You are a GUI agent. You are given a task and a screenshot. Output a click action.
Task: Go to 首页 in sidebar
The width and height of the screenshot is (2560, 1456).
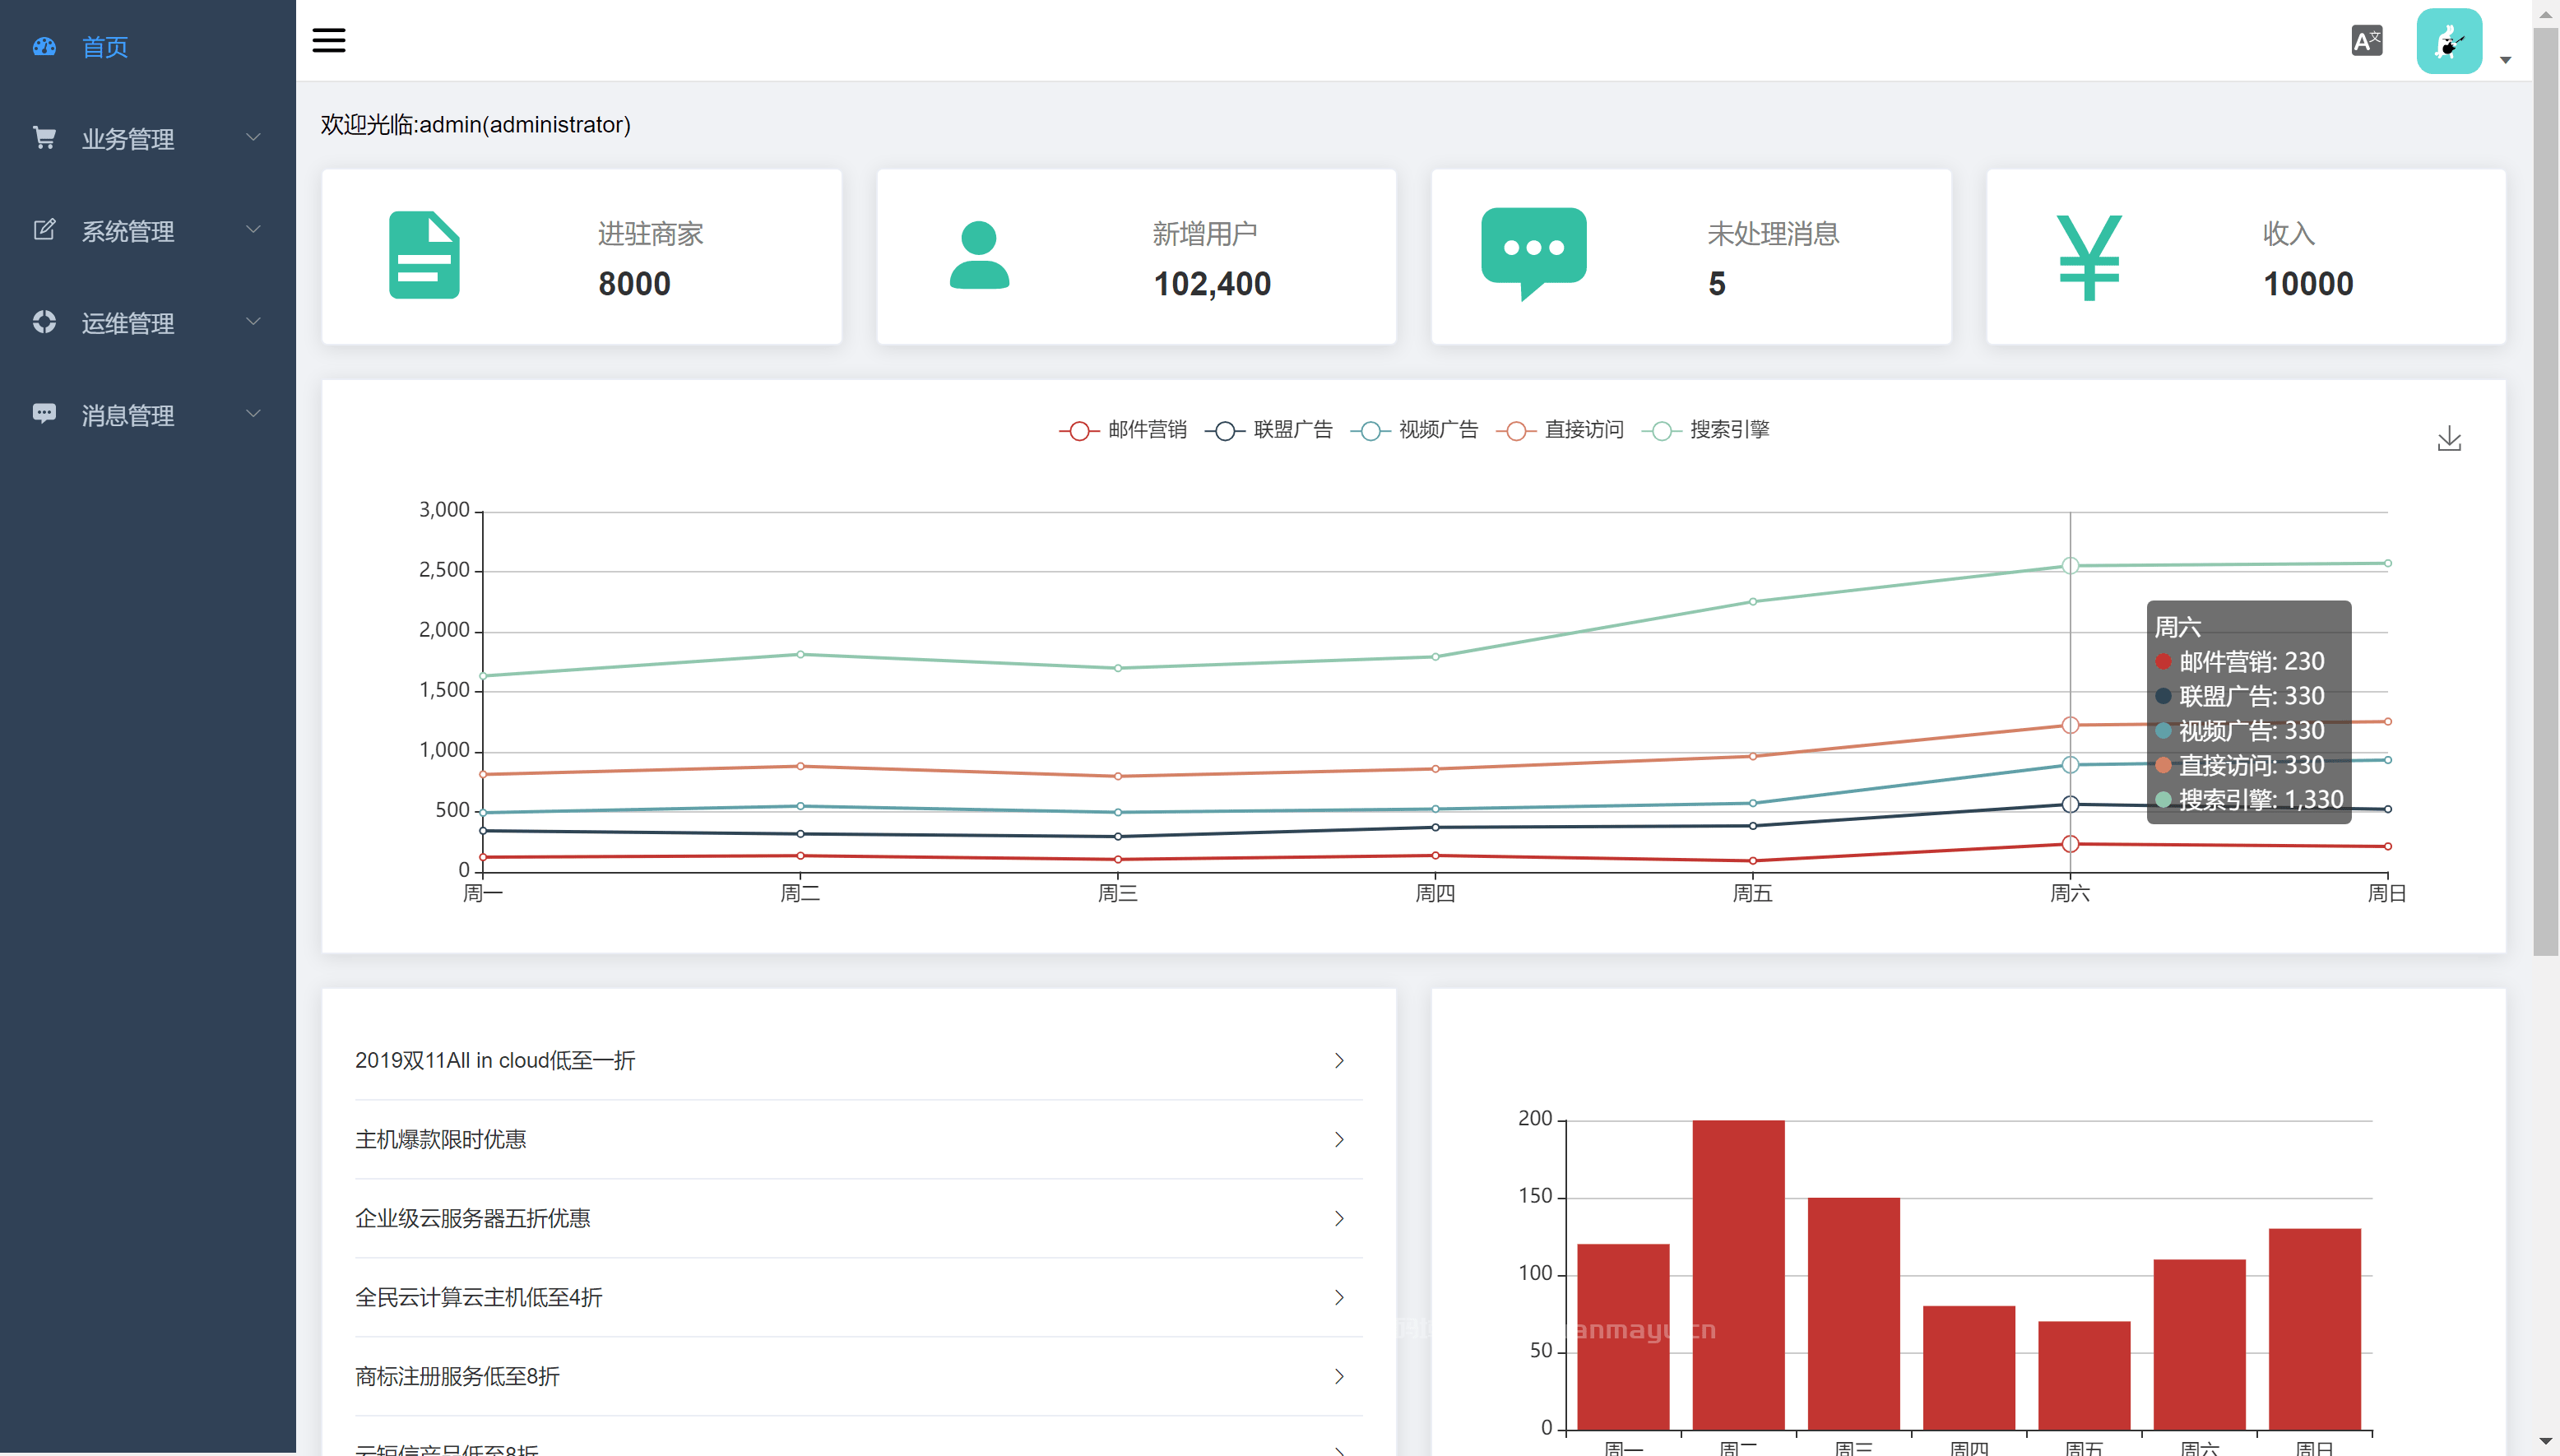(x=104, y=47)
